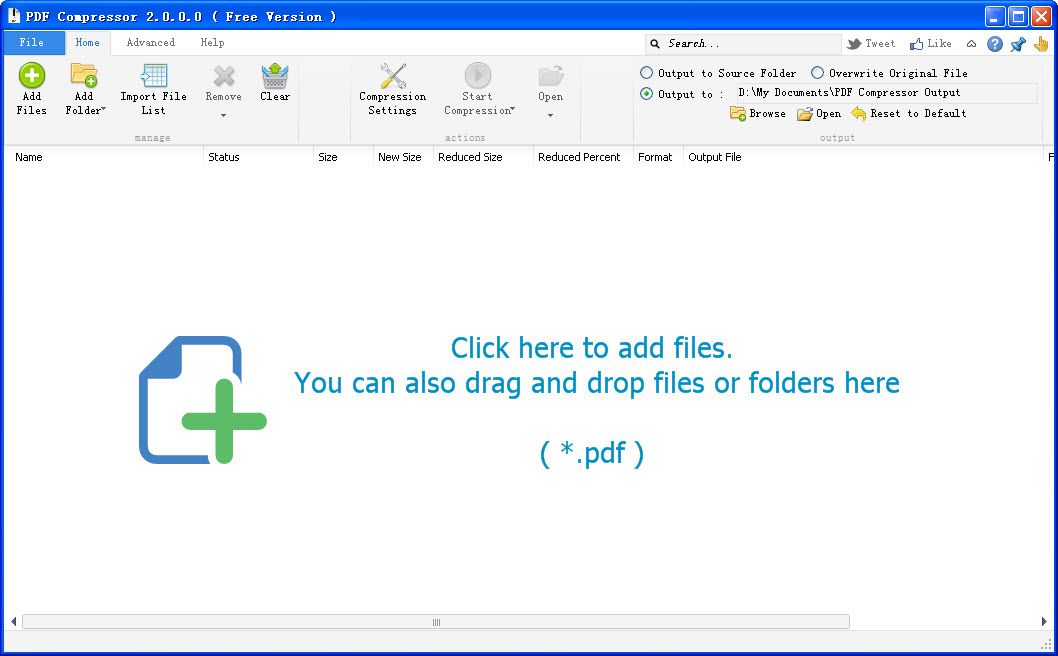Click the Tweet text link

(x=880, y=44)
